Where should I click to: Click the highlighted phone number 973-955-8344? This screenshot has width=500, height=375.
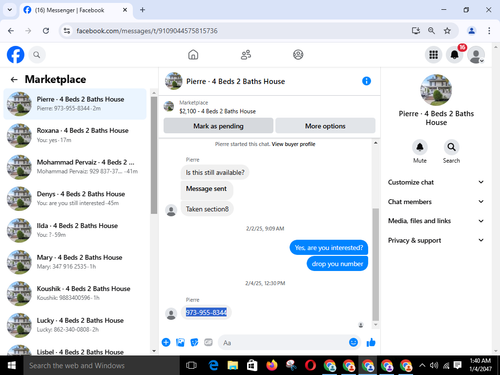(206, 312)
